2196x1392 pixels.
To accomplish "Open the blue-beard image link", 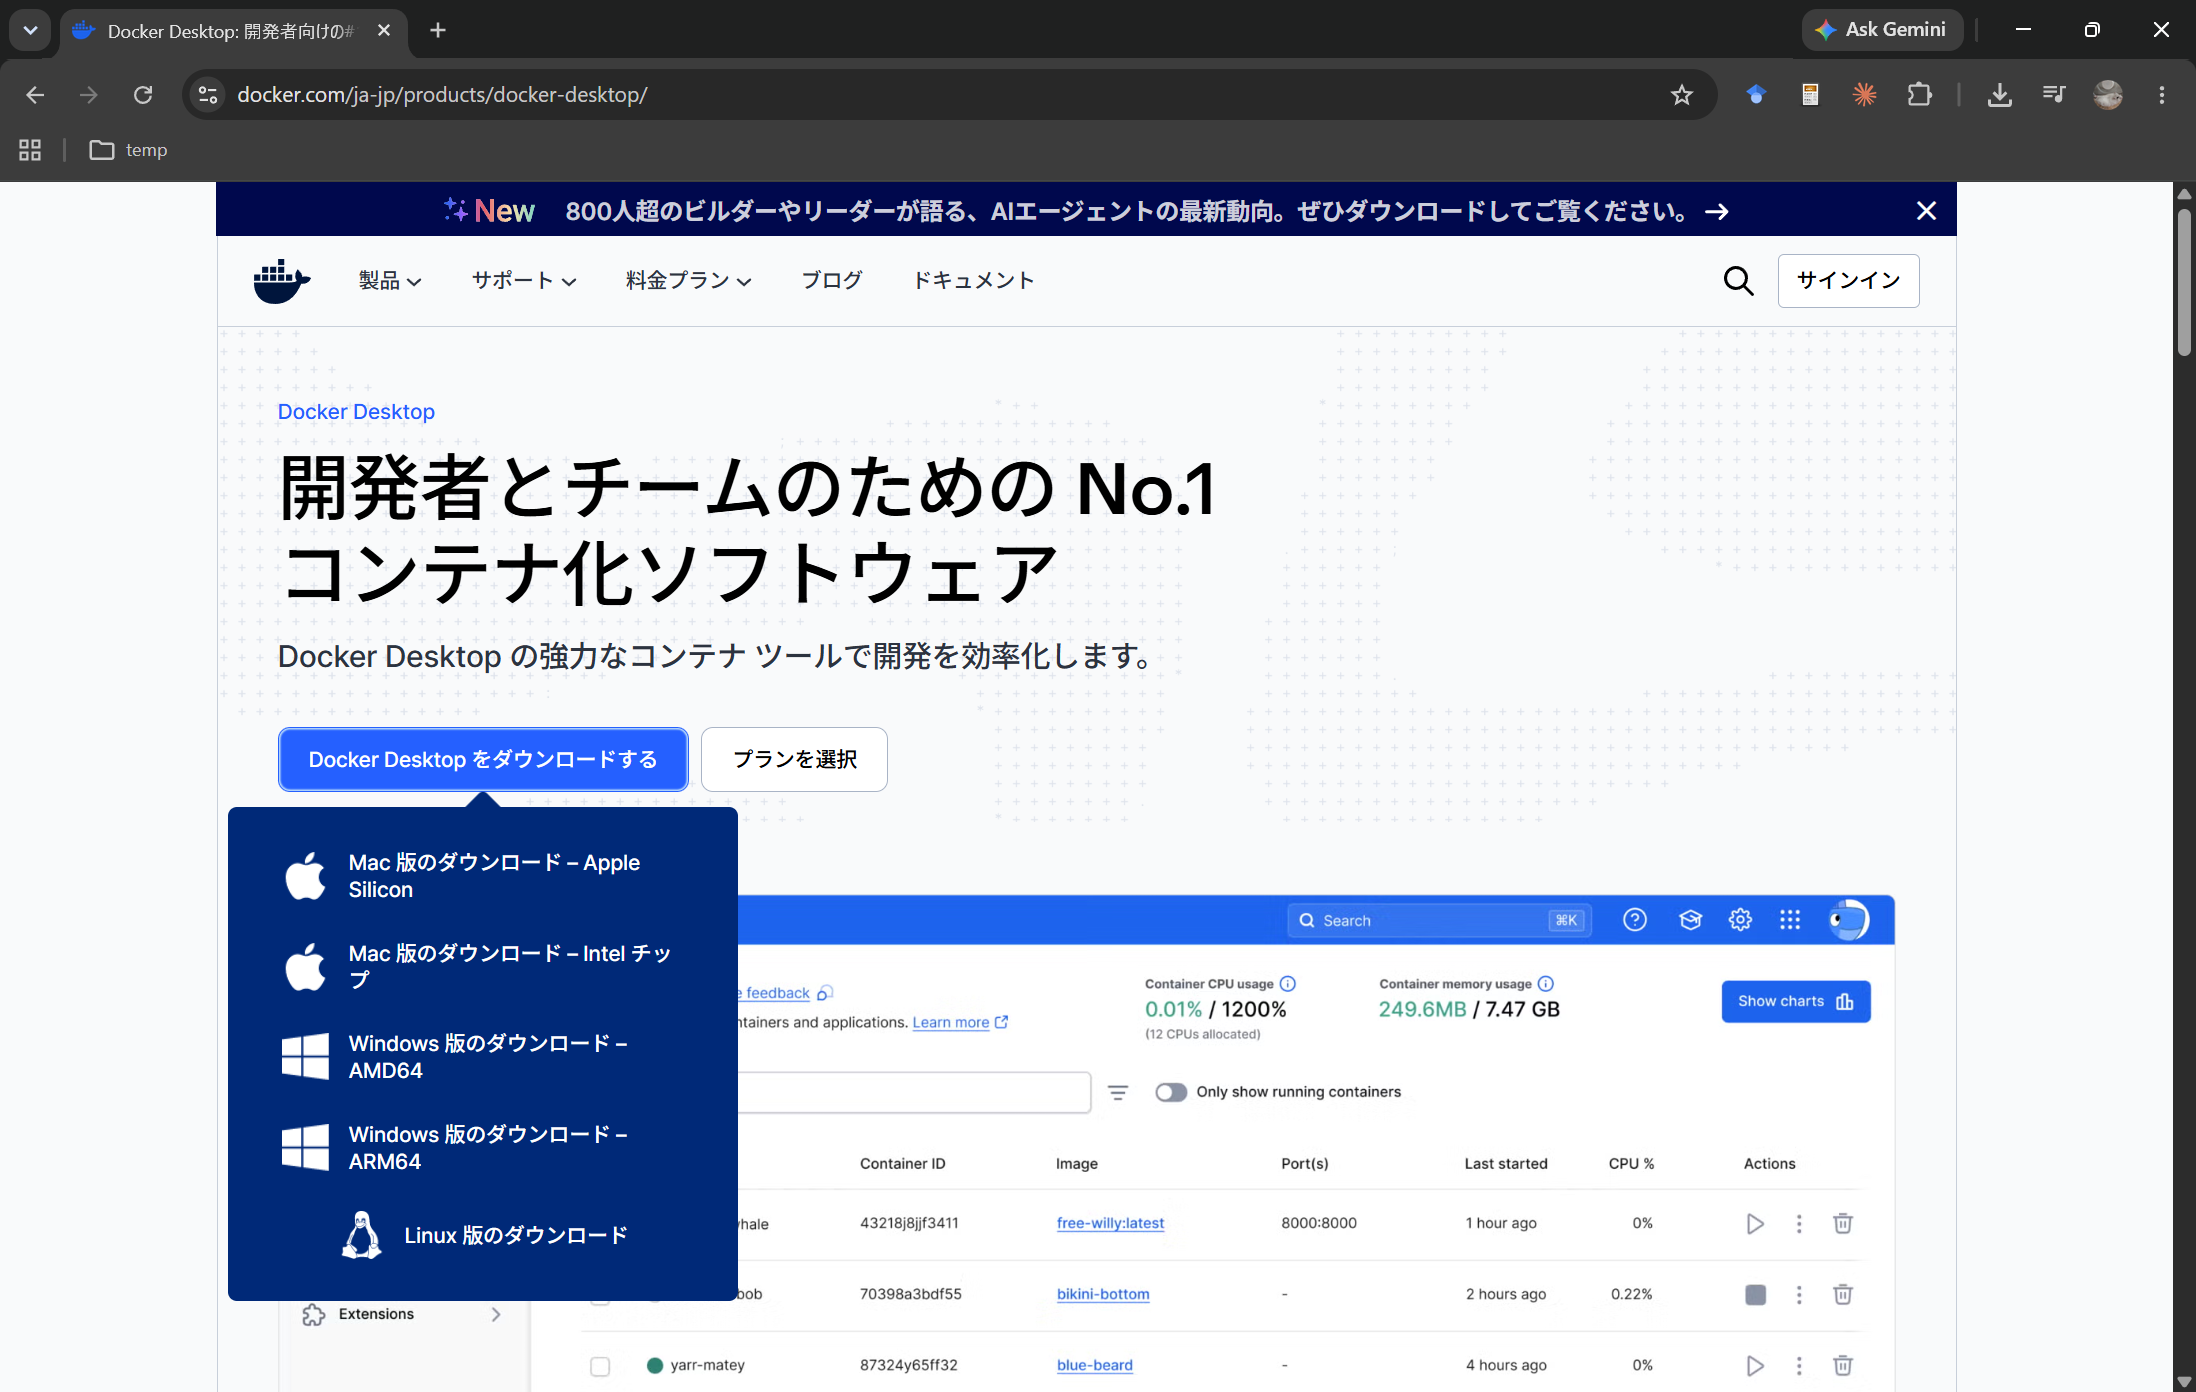I will coord(1094,1365).
